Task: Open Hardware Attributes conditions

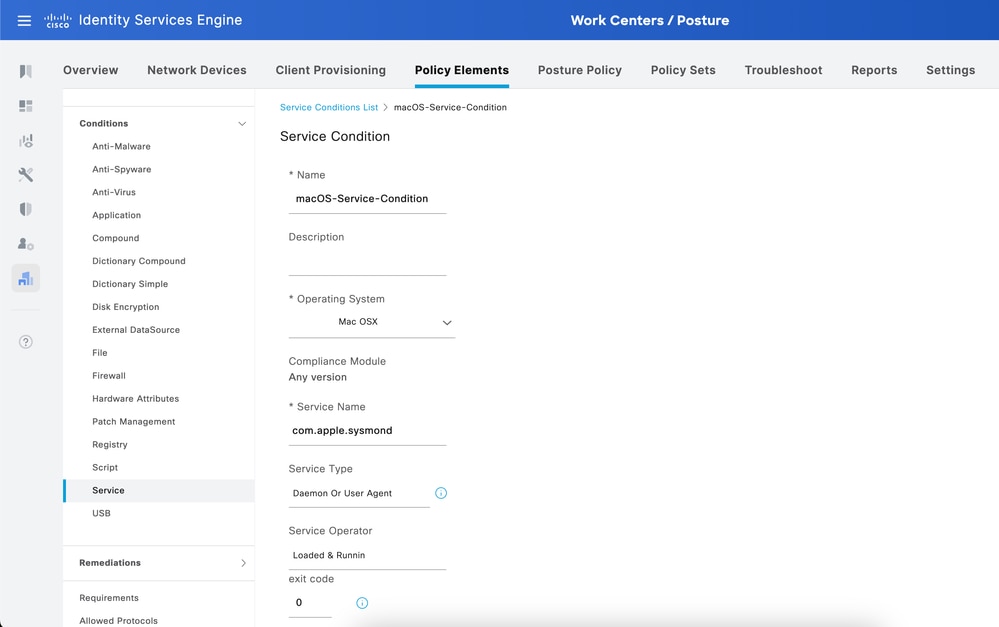Action: point(136,399)
